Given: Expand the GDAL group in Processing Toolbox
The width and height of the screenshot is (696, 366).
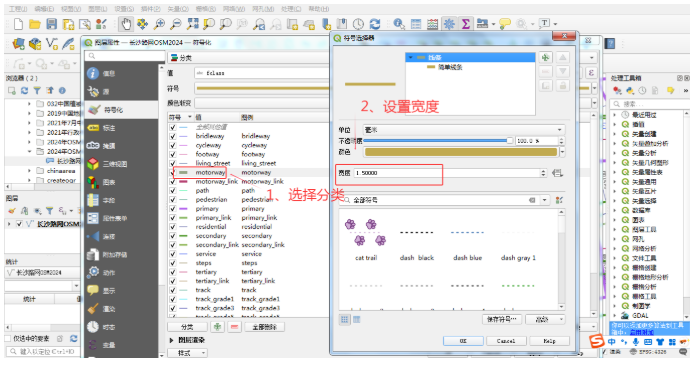Looking at the screenshot, I should pos(615,316).
